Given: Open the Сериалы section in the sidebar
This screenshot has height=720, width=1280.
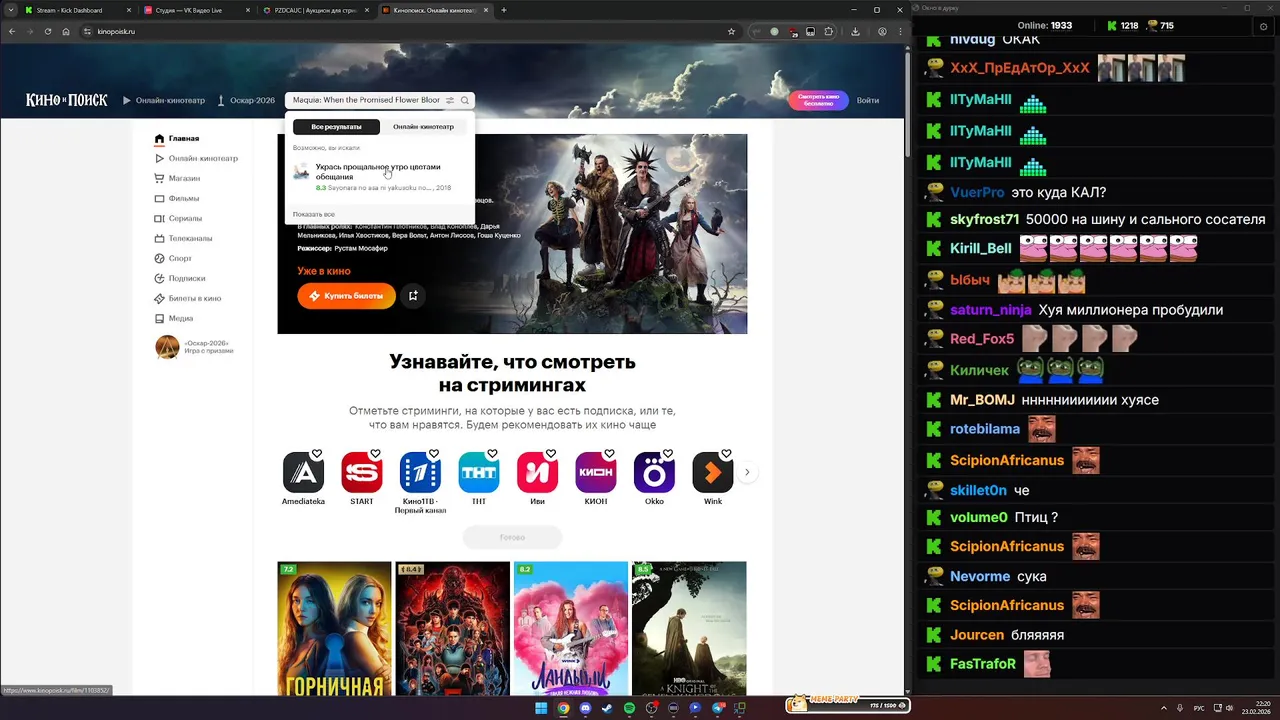Looking at the screenshot, I should point(178,218).
